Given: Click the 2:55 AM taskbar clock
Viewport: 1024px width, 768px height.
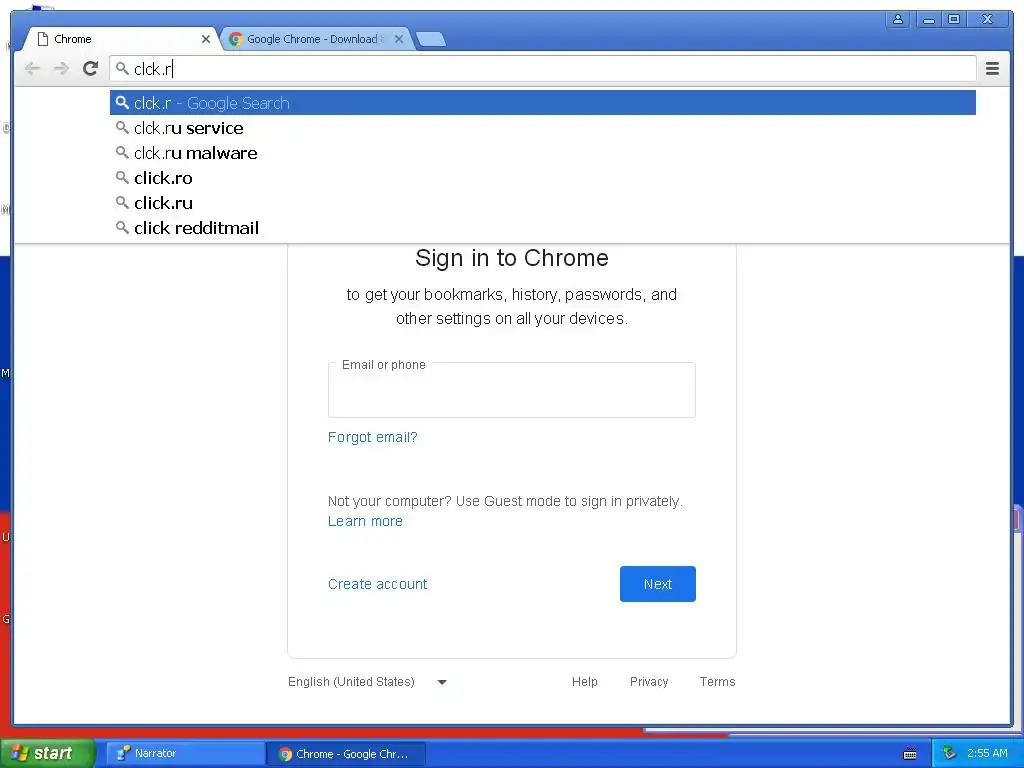Looking at the screenshot, I should point(987,753).
